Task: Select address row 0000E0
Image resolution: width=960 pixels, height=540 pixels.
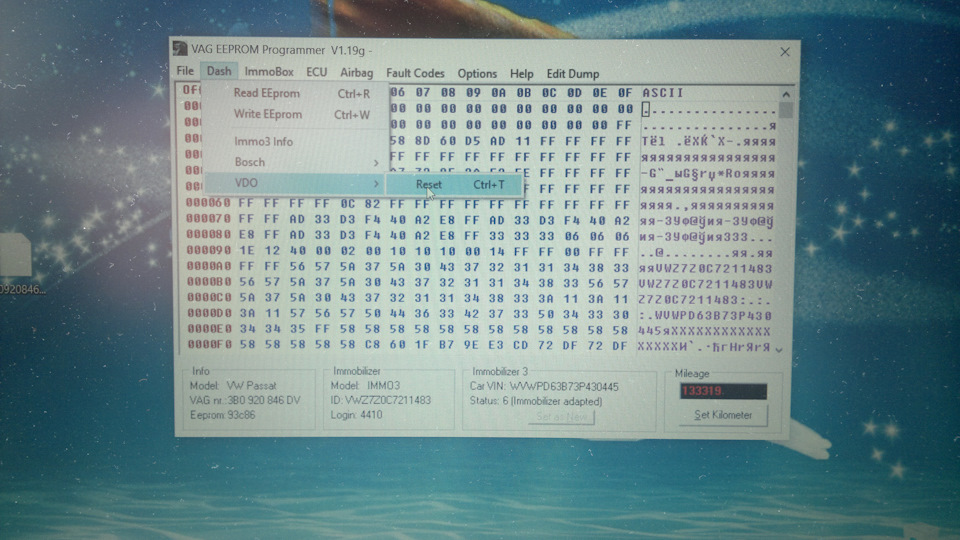Action: click(209, 329)
